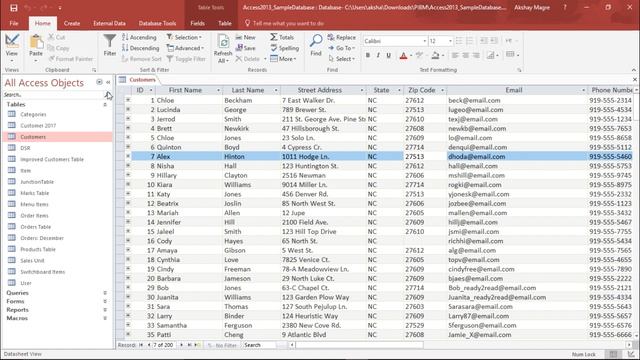Switch to Database Tools tab

[x=158, y=23]
